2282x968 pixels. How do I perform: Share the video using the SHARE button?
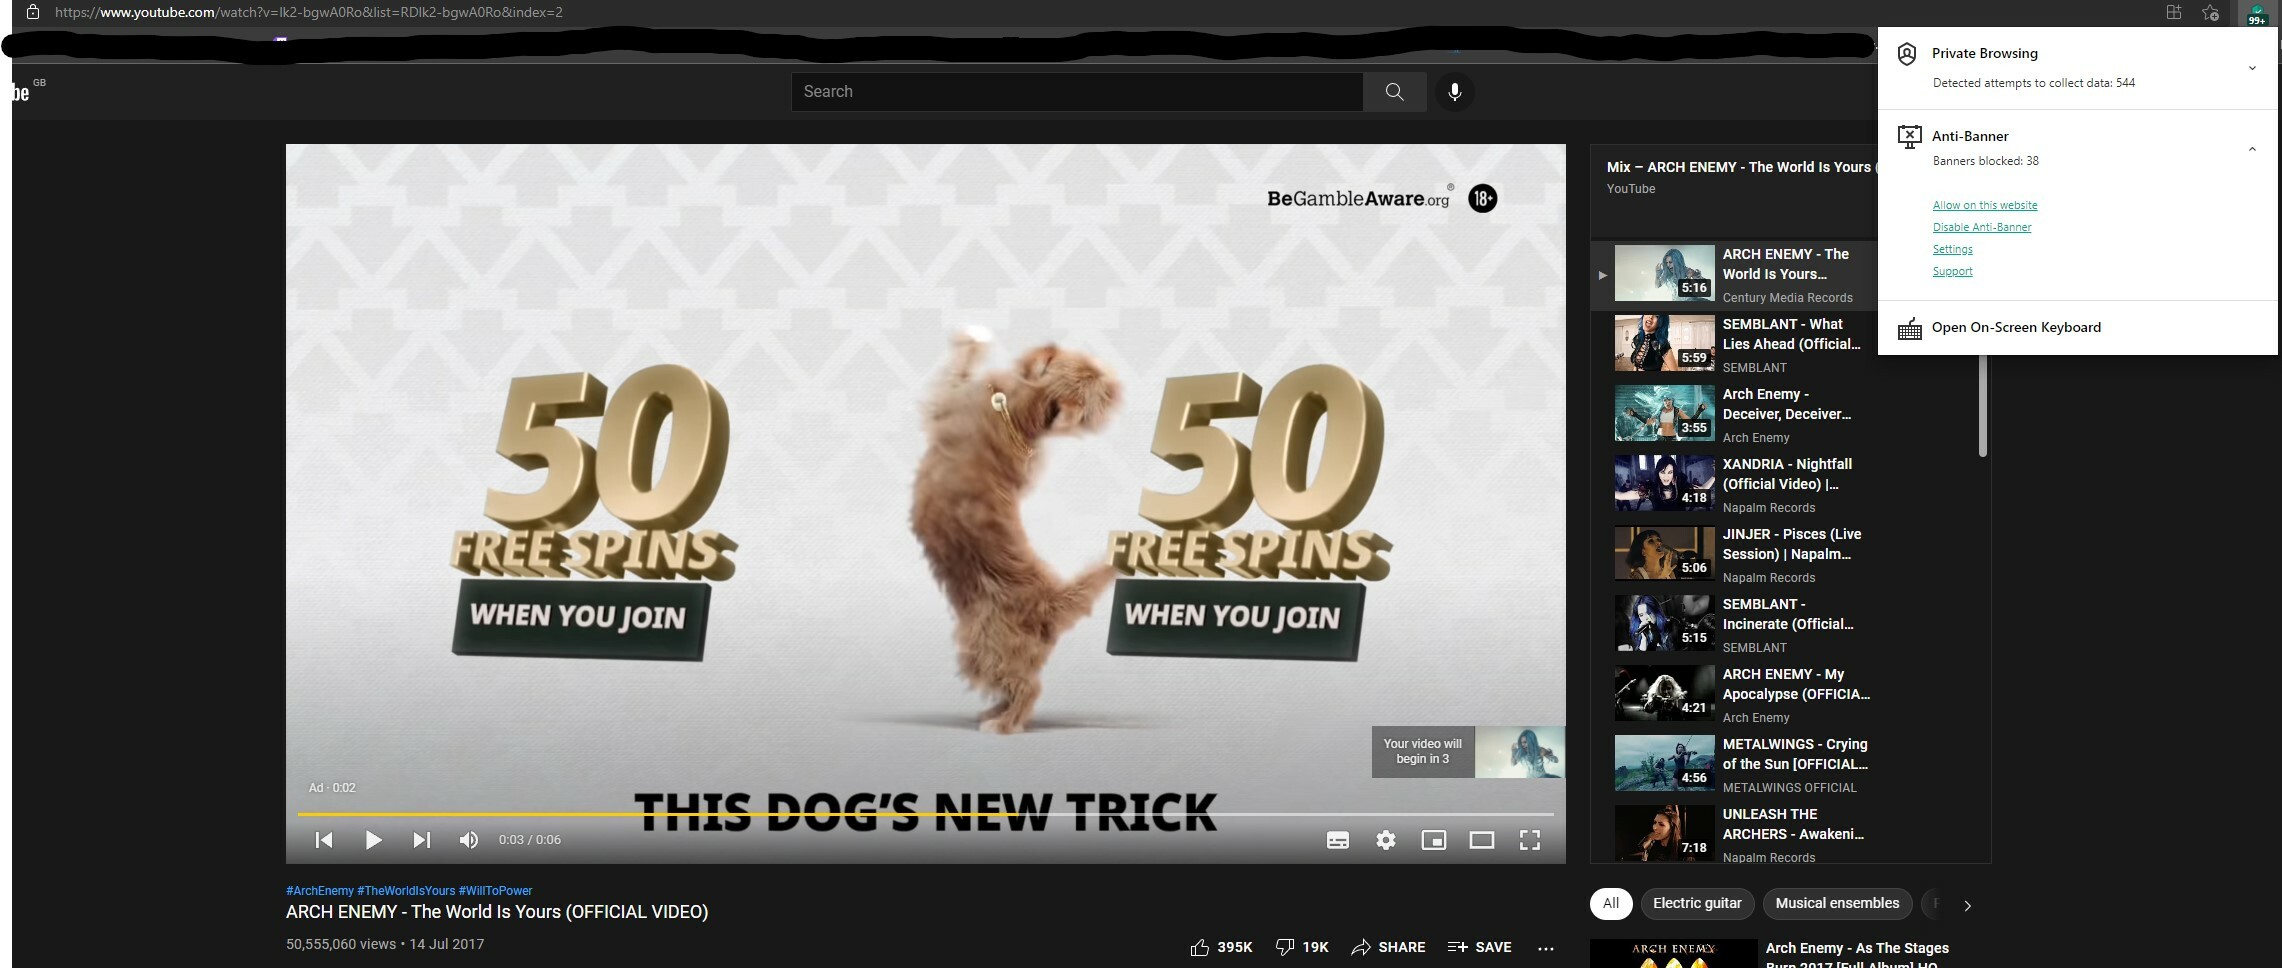(x=1388, y=947)
